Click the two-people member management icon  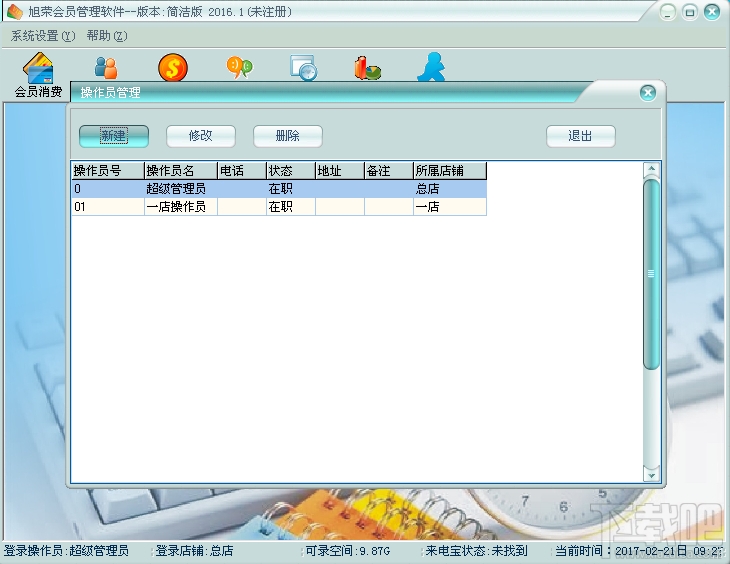(x=106, y=68)
